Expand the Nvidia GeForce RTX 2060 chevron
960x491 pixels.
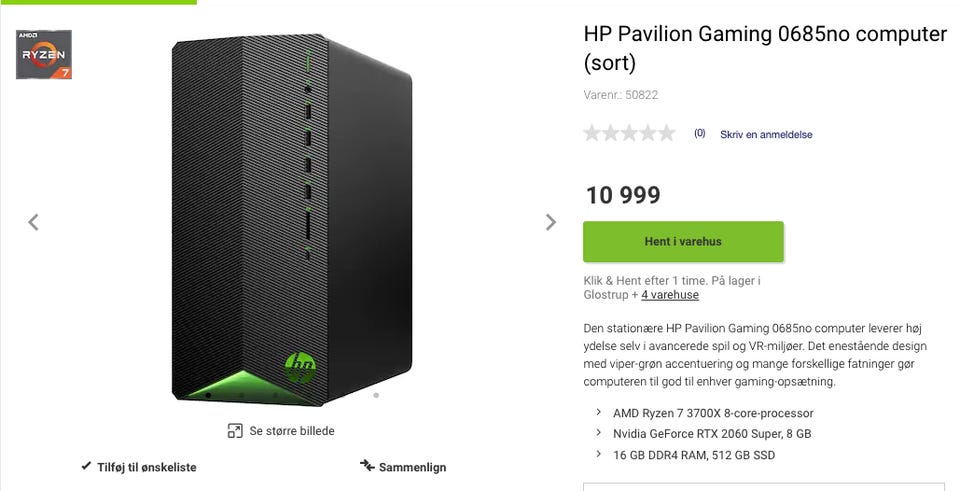point(598,433)
